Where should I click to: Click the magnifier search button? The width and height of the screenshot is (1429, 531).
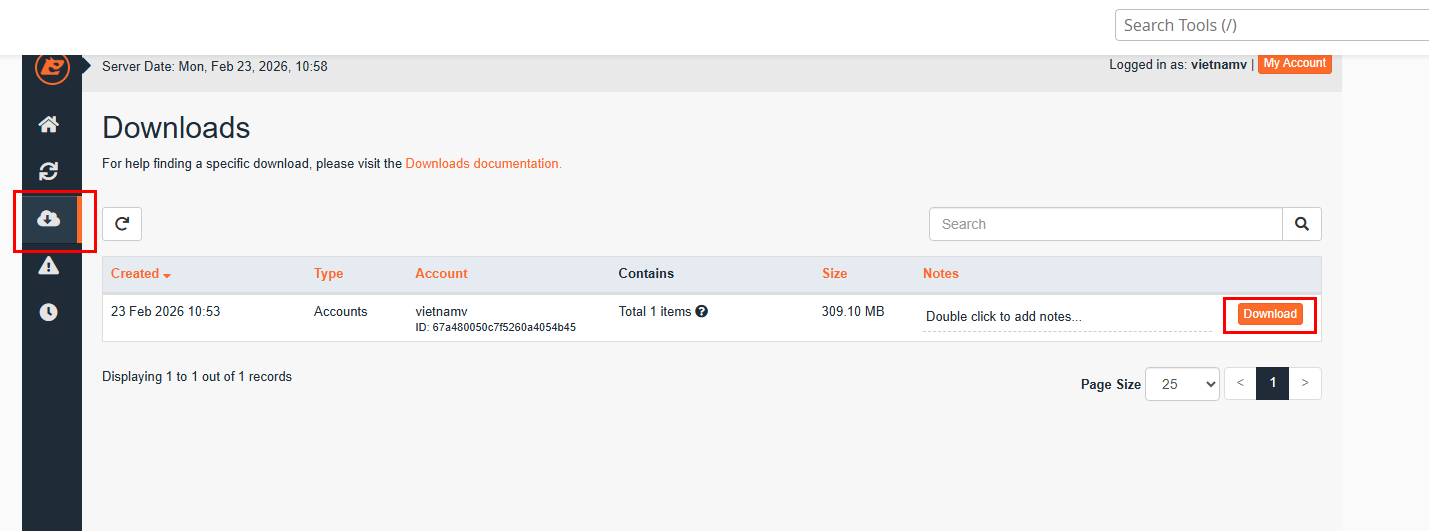[x=1302, y=224]
